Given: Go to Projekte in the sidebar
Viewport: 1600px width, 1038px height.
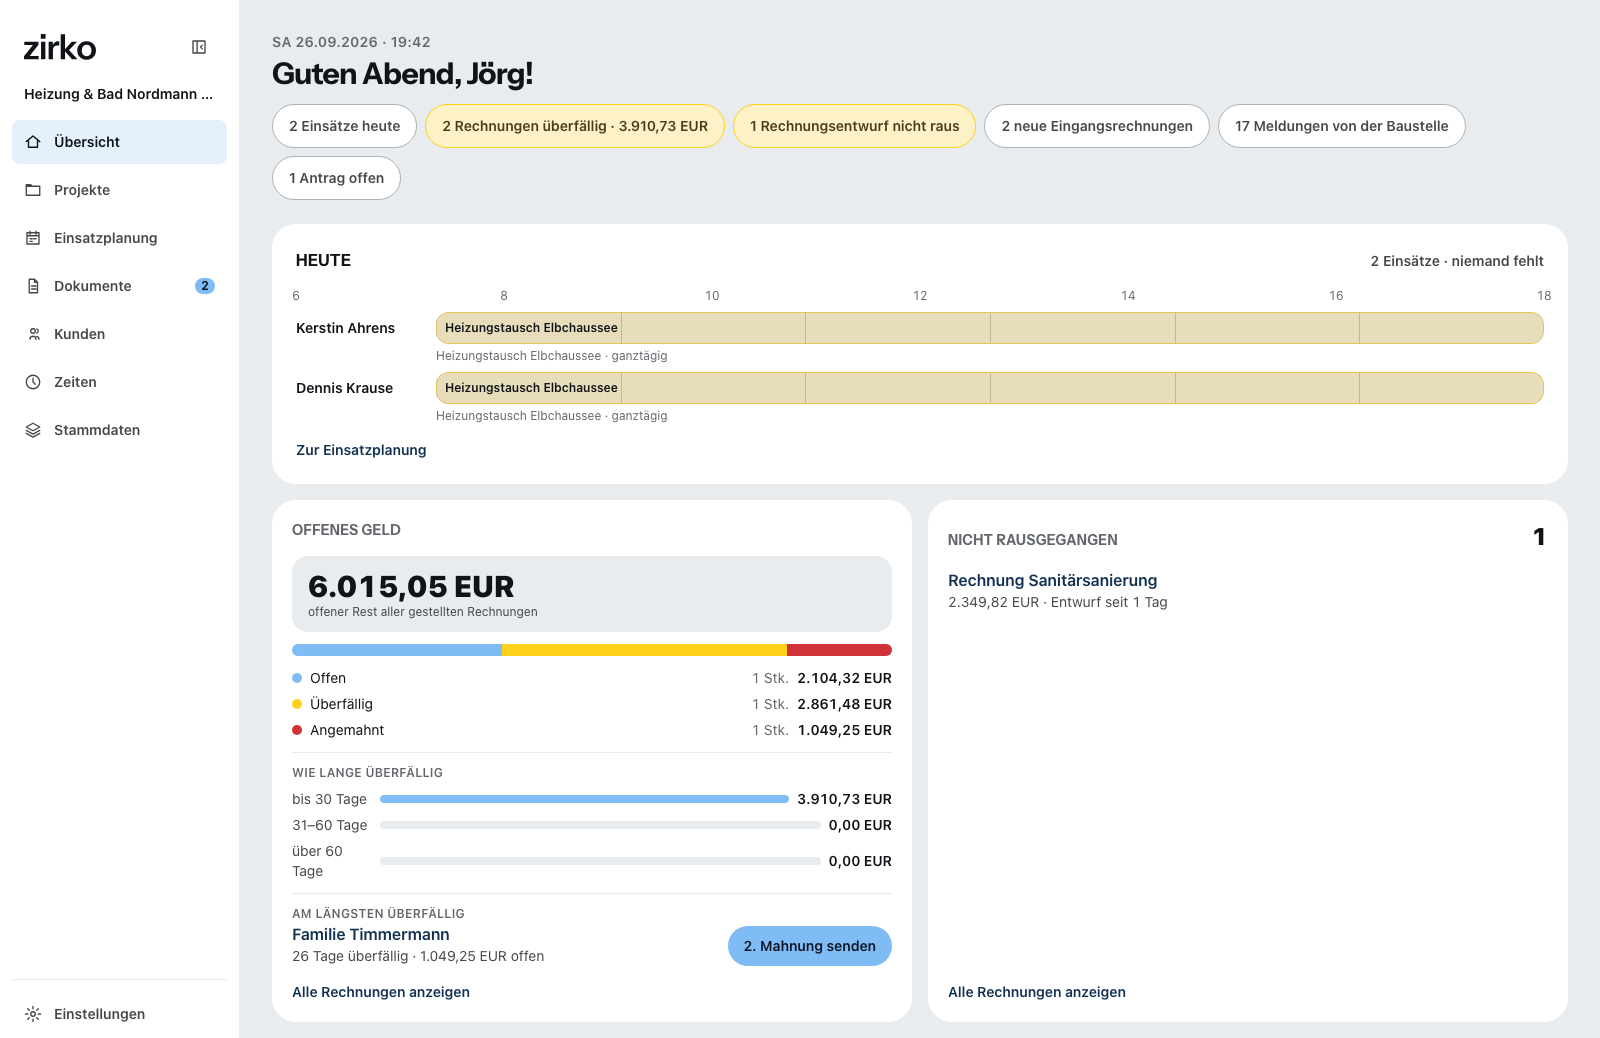Looking at the screenshot, I should pos(119,190).
